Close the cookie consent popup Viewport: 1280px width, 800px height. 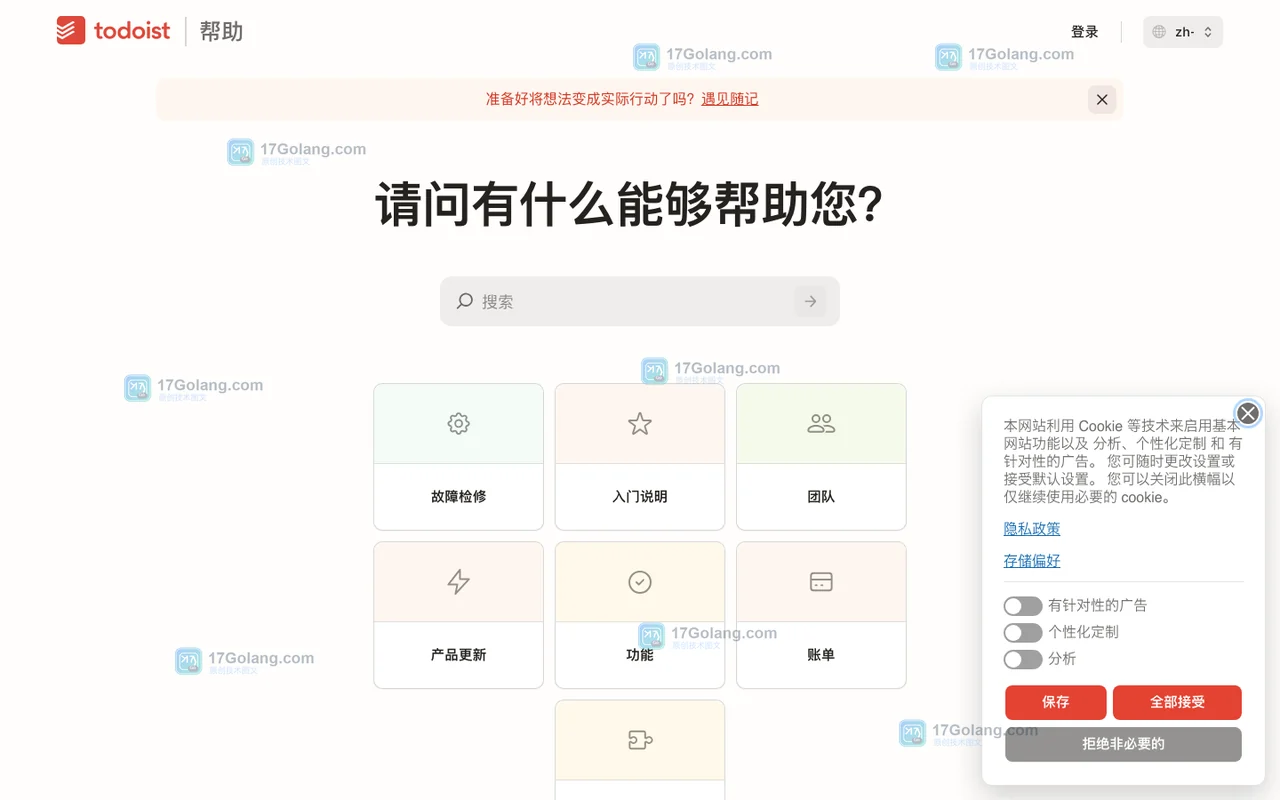(1247, 413)
